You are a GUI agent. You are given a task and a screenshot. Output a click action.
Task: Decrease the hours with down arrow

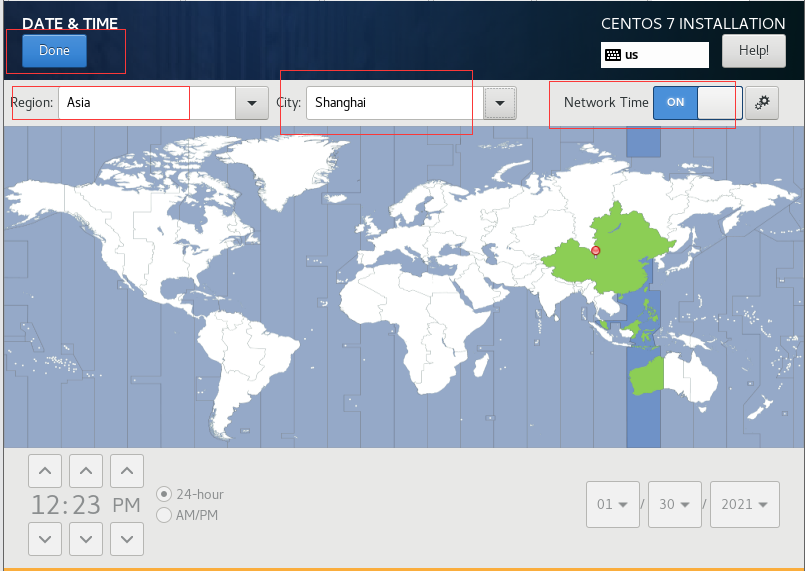(x=45, y=539)
